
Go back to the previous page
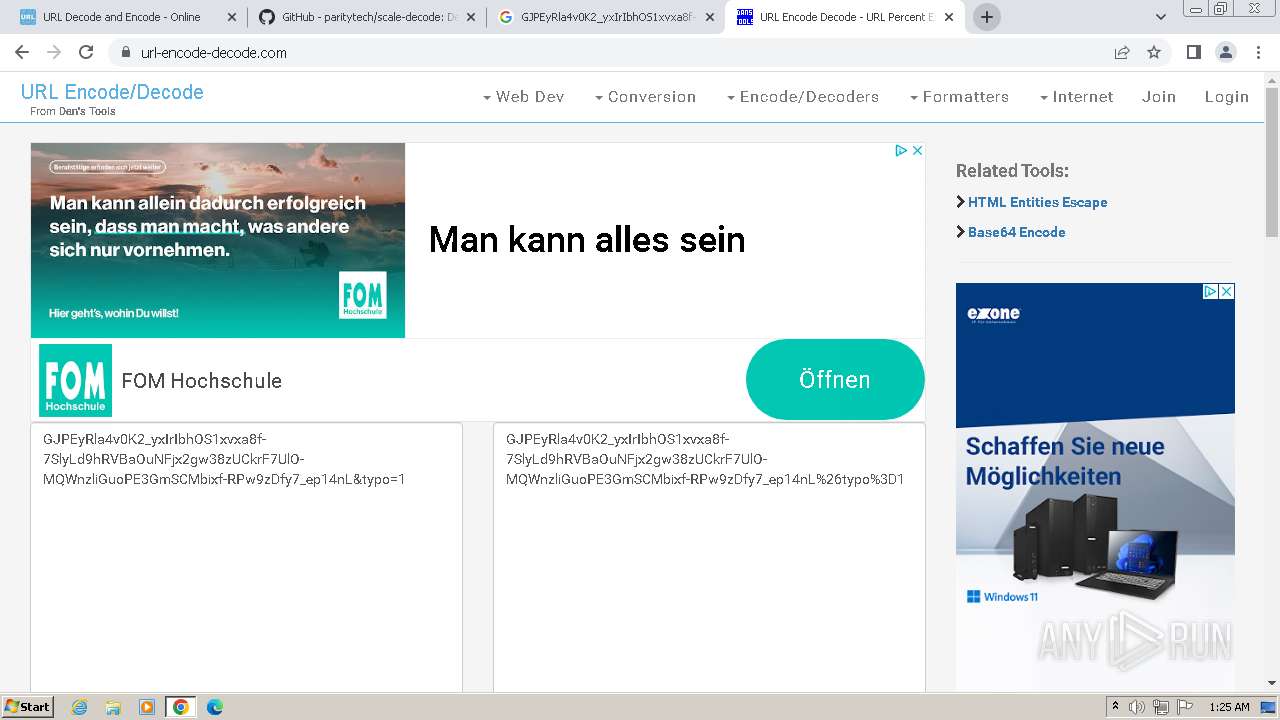pos(22,52)
